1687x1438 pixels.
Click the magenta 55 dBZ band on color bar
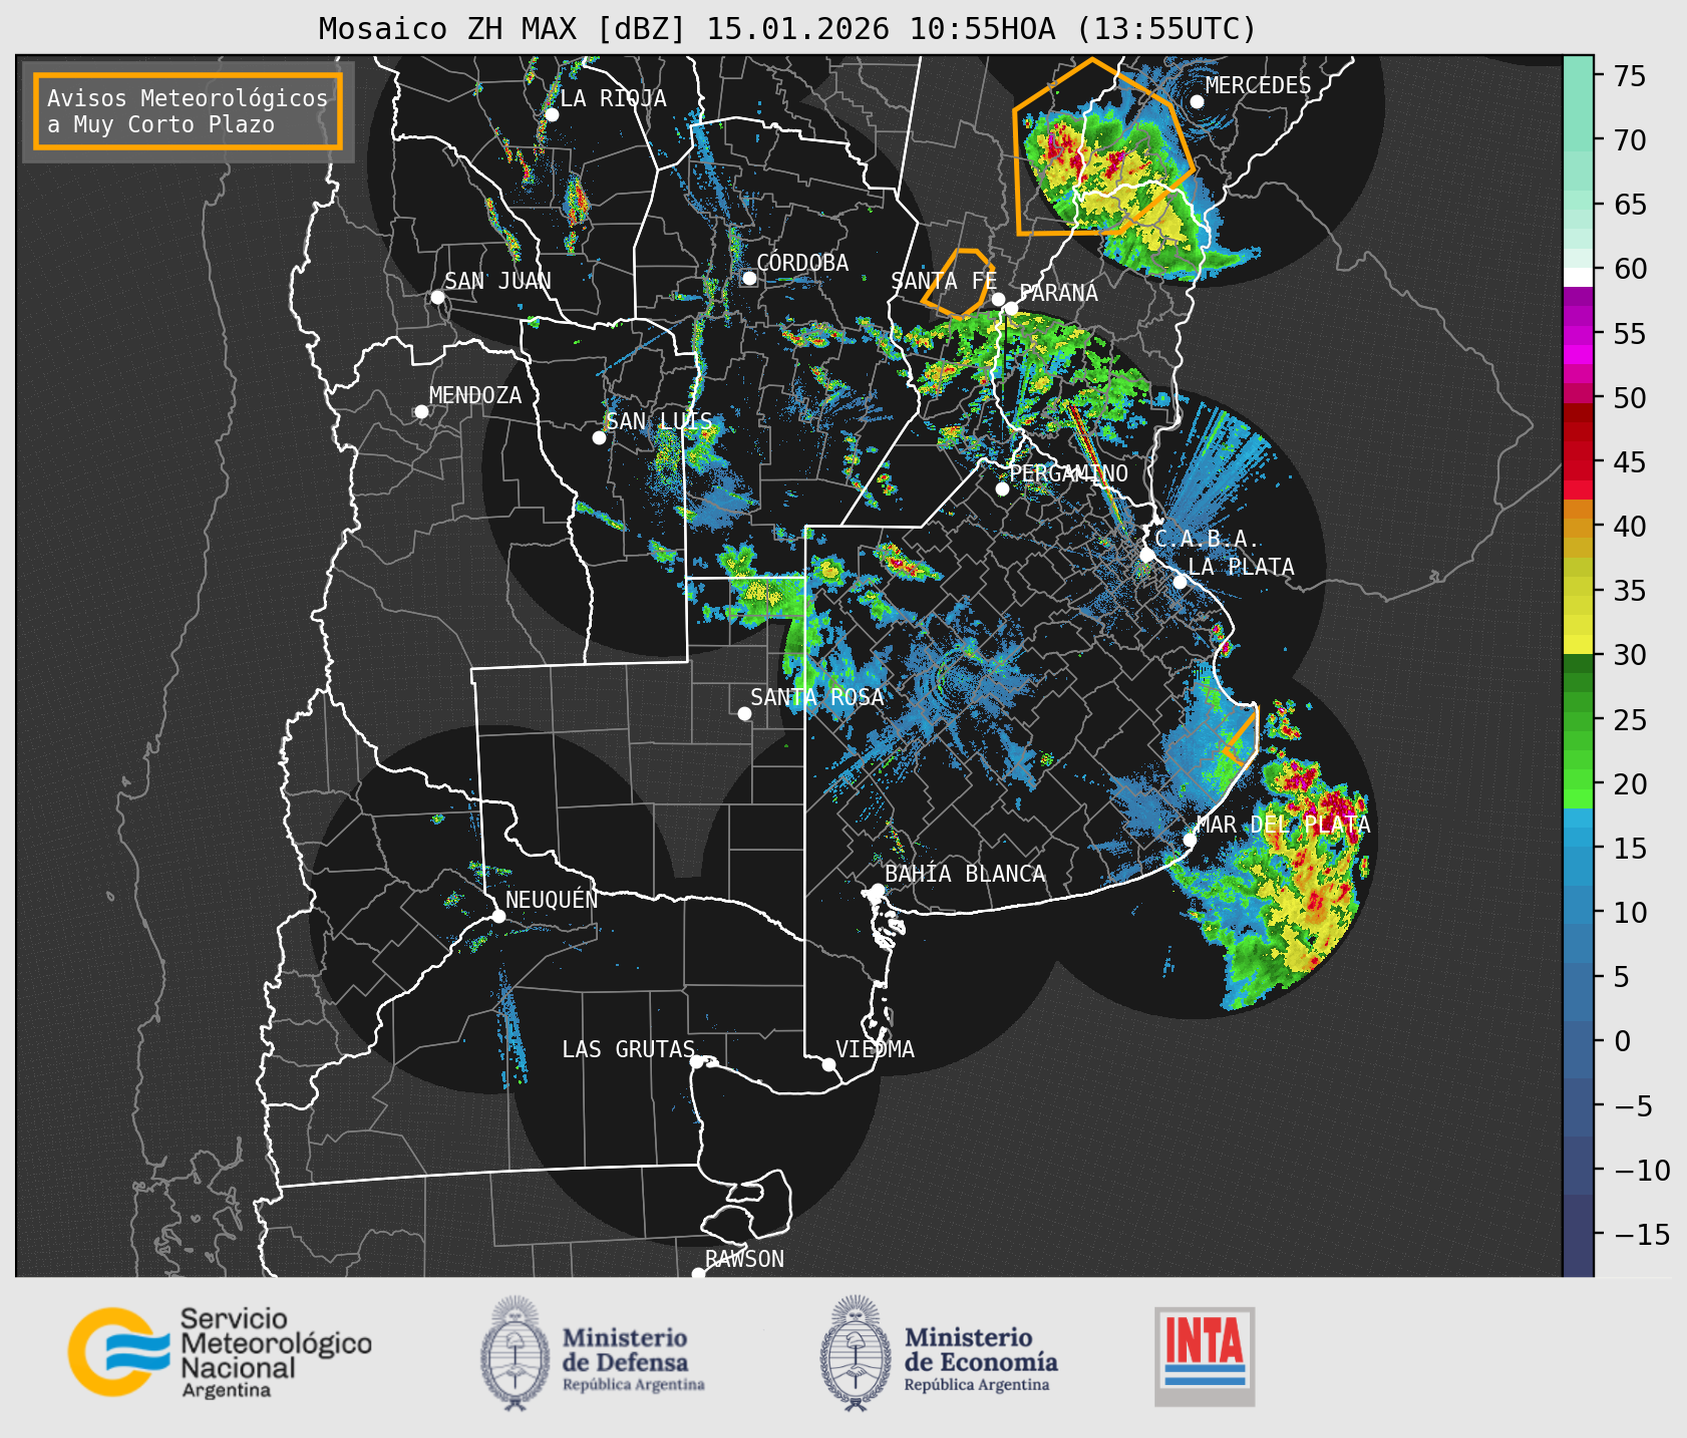pos(1578,333)
